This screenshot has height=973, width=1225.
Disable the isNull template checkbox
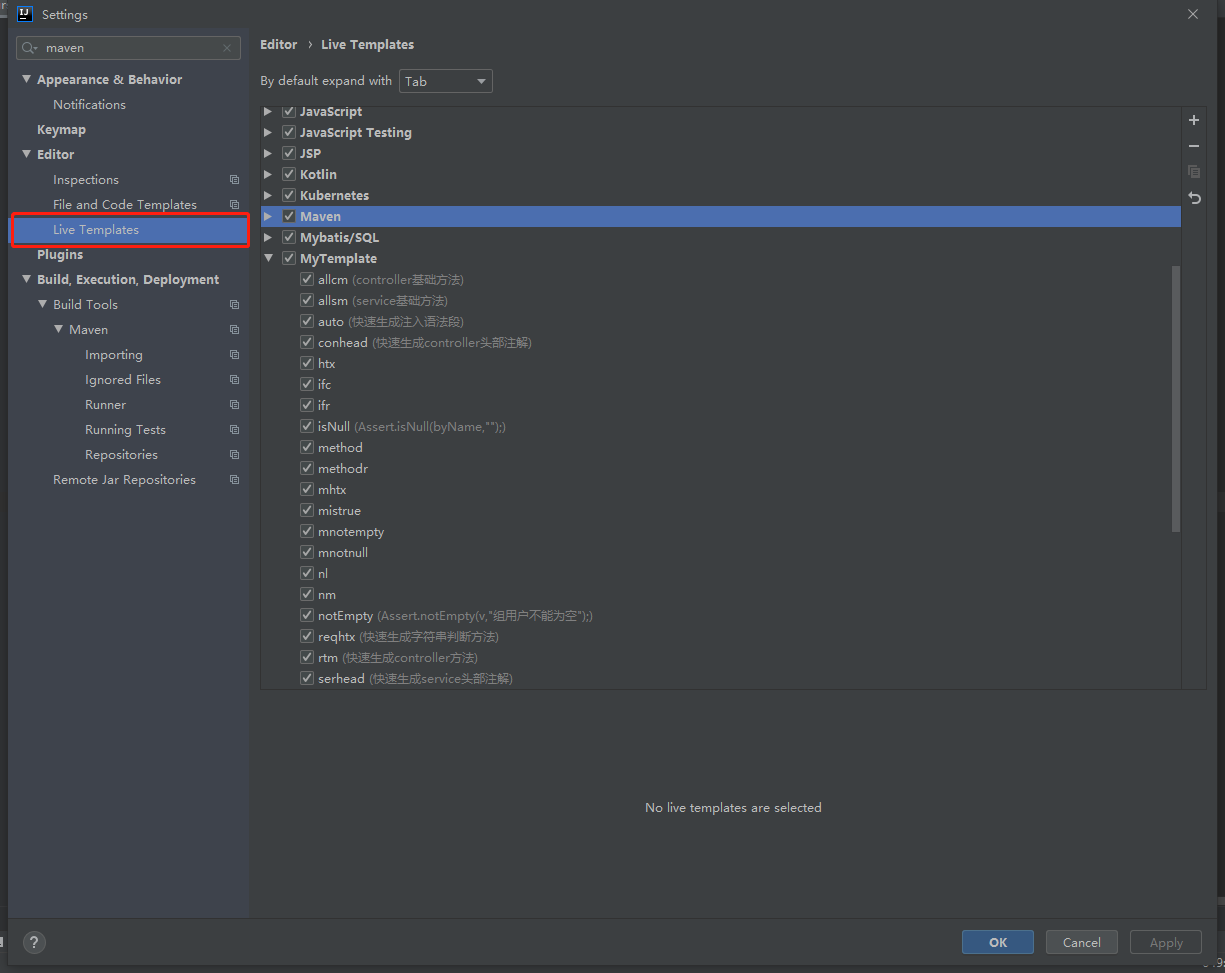click(x=307, y=426)
